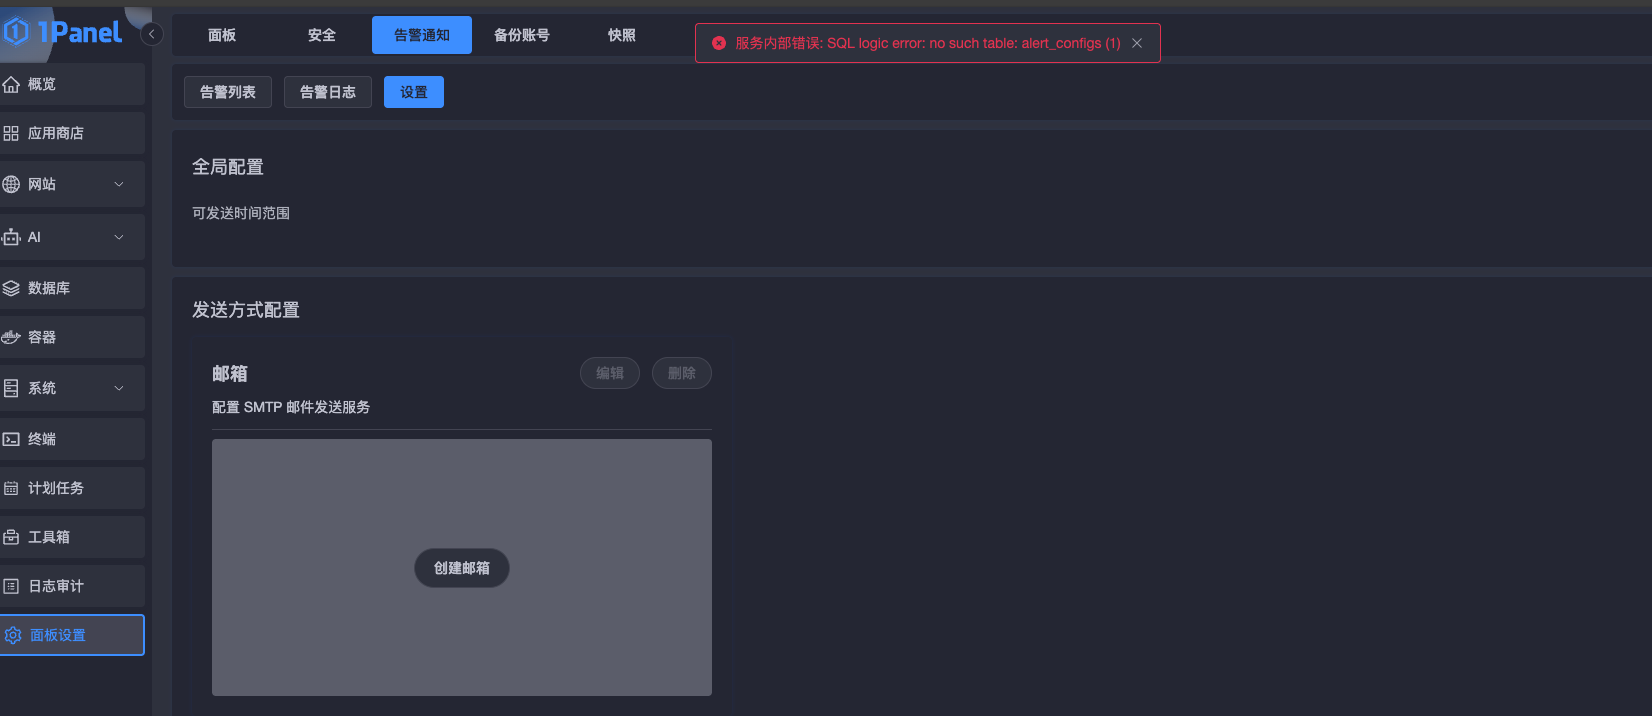Click the Overview home icon in sidebar
This screenshot has width=1652, height=716.
point(11,84)
